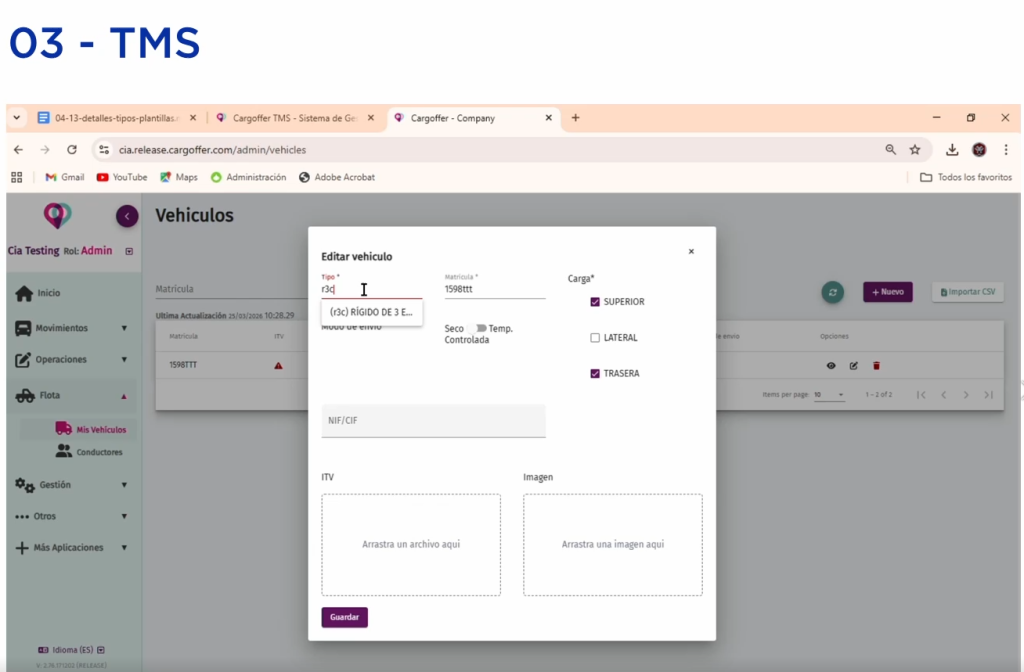Click the red ITV warning triangle
This screenshot has width=1024, height=672.
(x=278, y=366)
